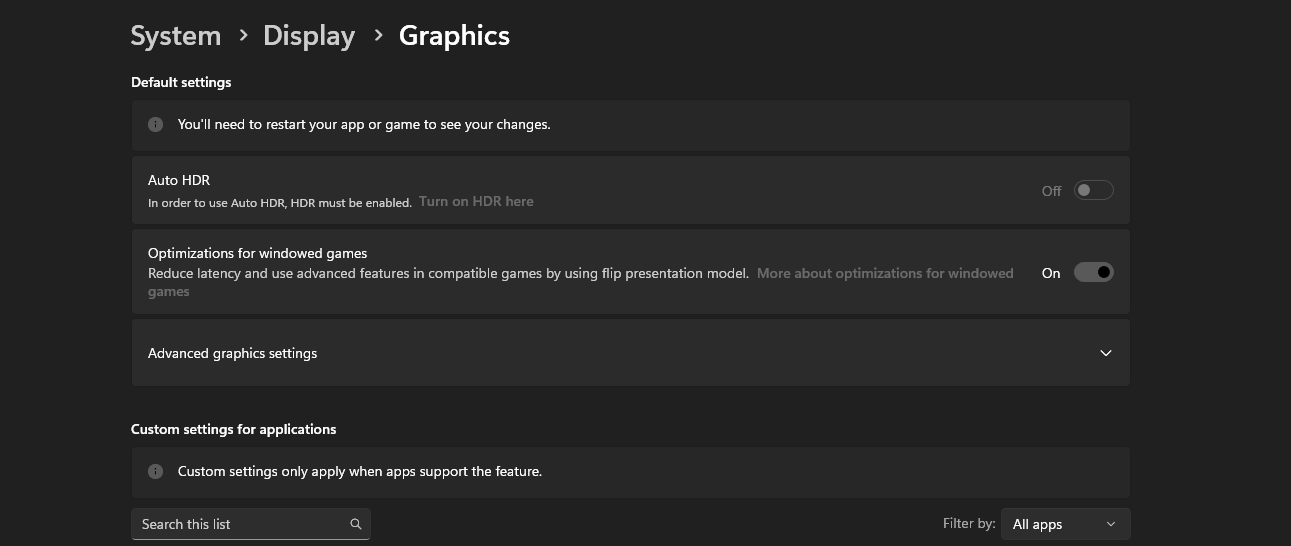
Task: Disable Optimizations for windowed games switch
Action: (x=1093, y=272)
